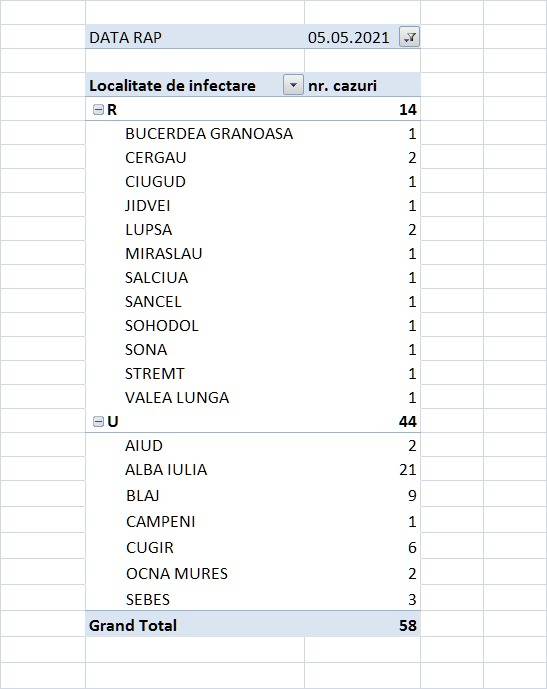Open the DATA RAP filter button
Screen dimensions: 547x689
coord(409,37)
